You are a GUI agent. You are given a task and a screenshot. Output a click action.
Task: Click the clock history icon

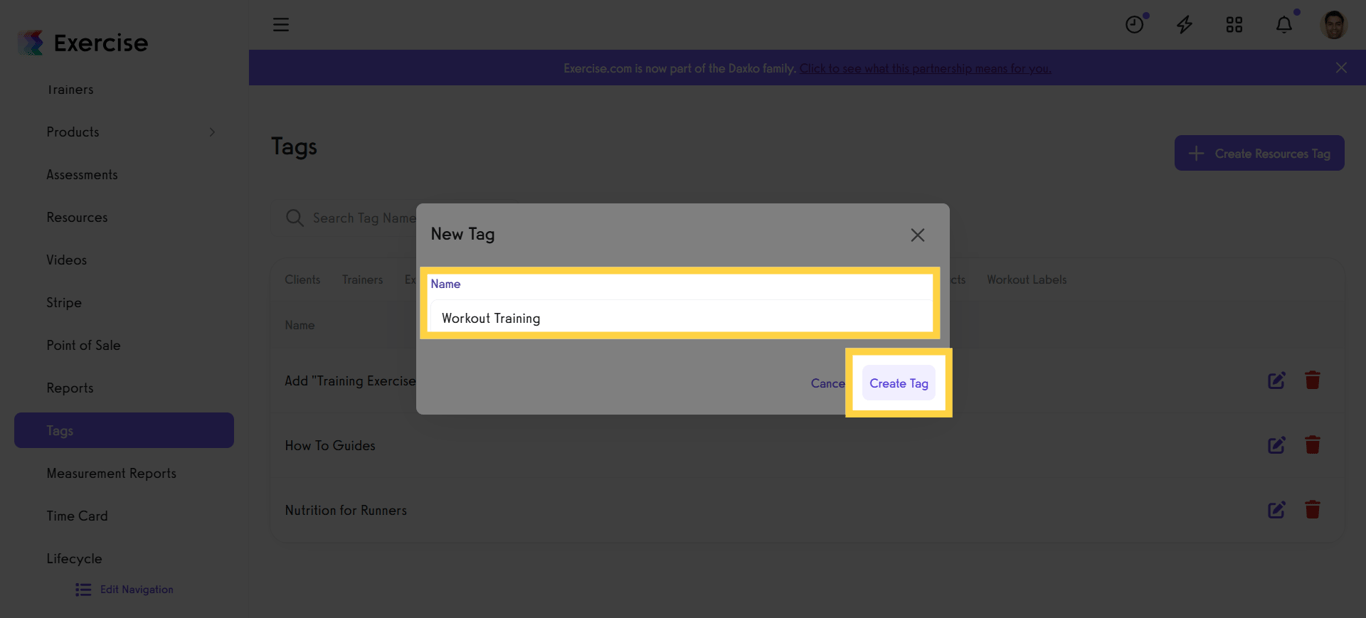point(1134,23)
